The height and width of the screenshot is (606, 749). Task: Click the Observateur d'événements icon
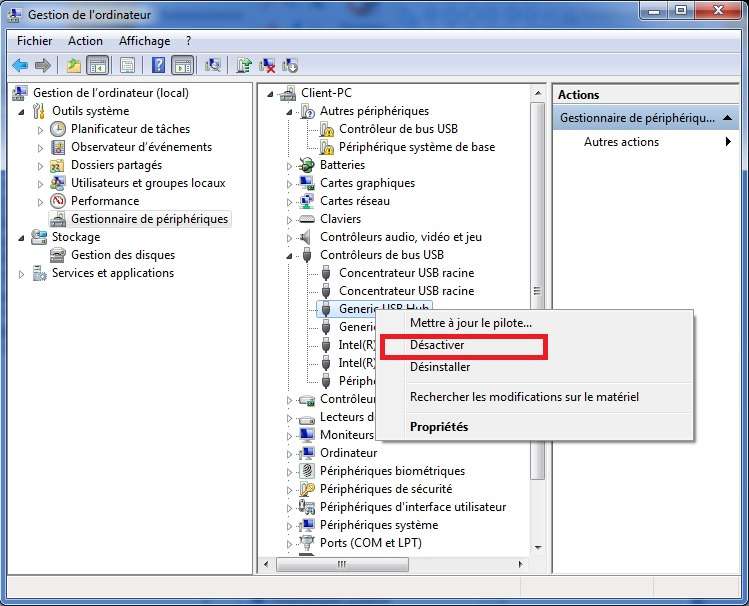[58, 147]
